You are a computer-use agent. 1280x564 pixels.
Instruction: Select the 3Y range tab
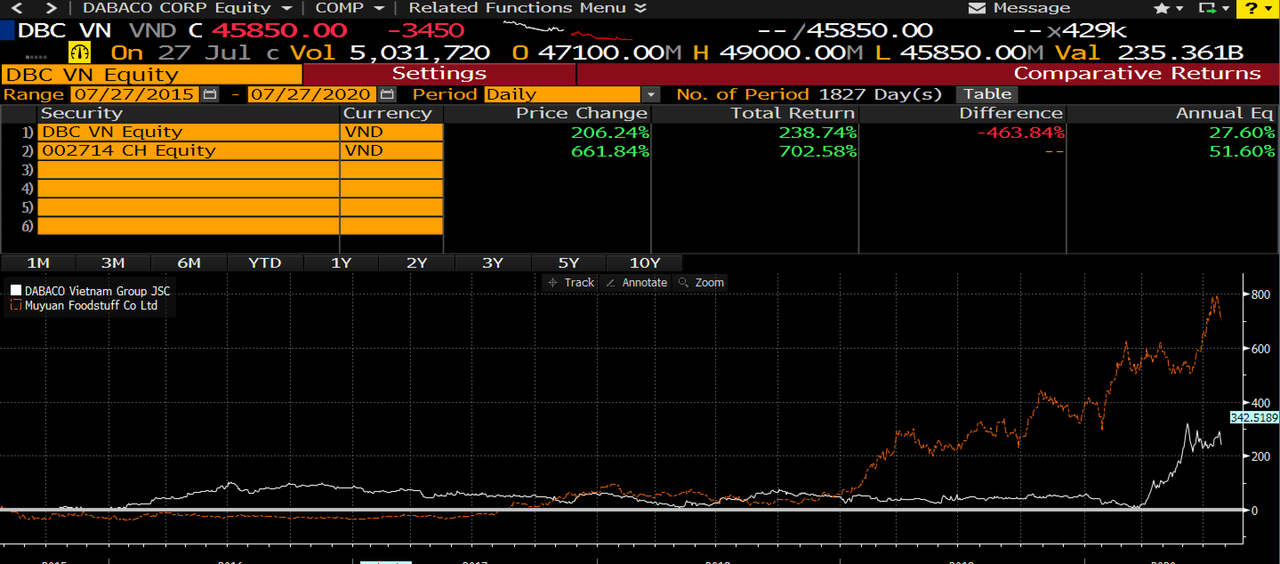pos(493,263)
